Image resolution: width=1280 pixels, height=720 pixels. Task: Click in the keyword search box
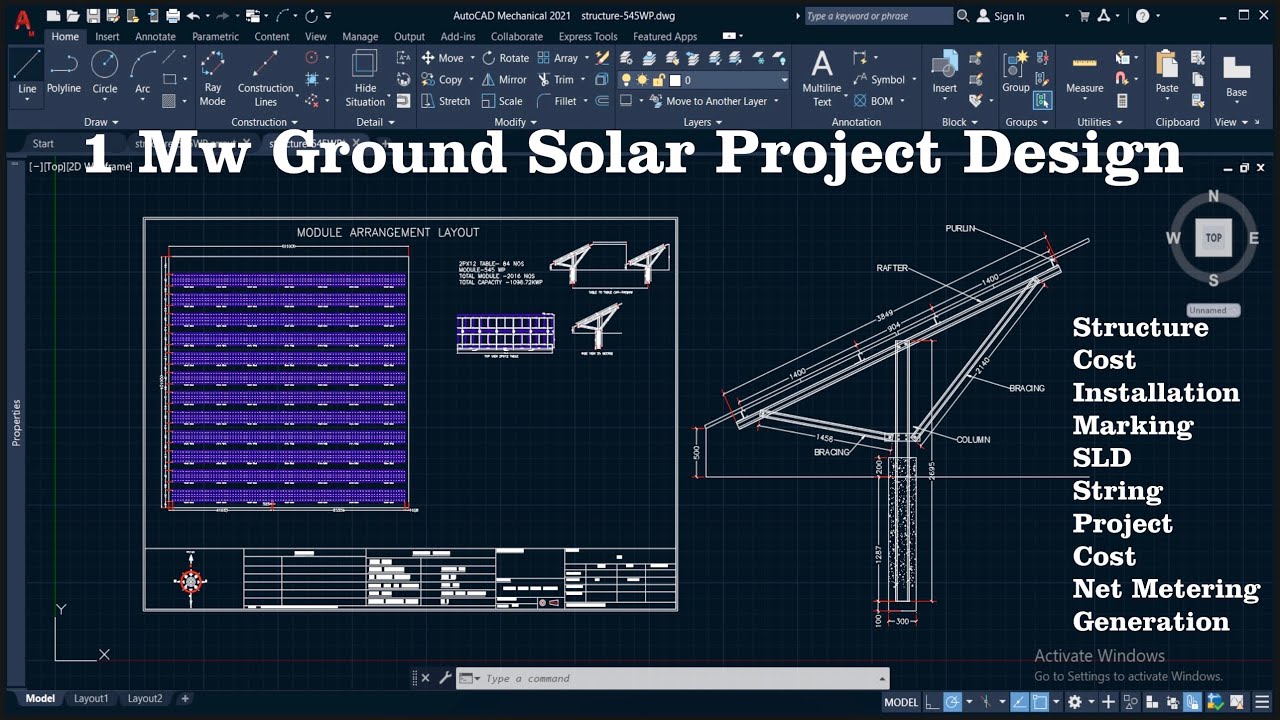coord(877,16)
